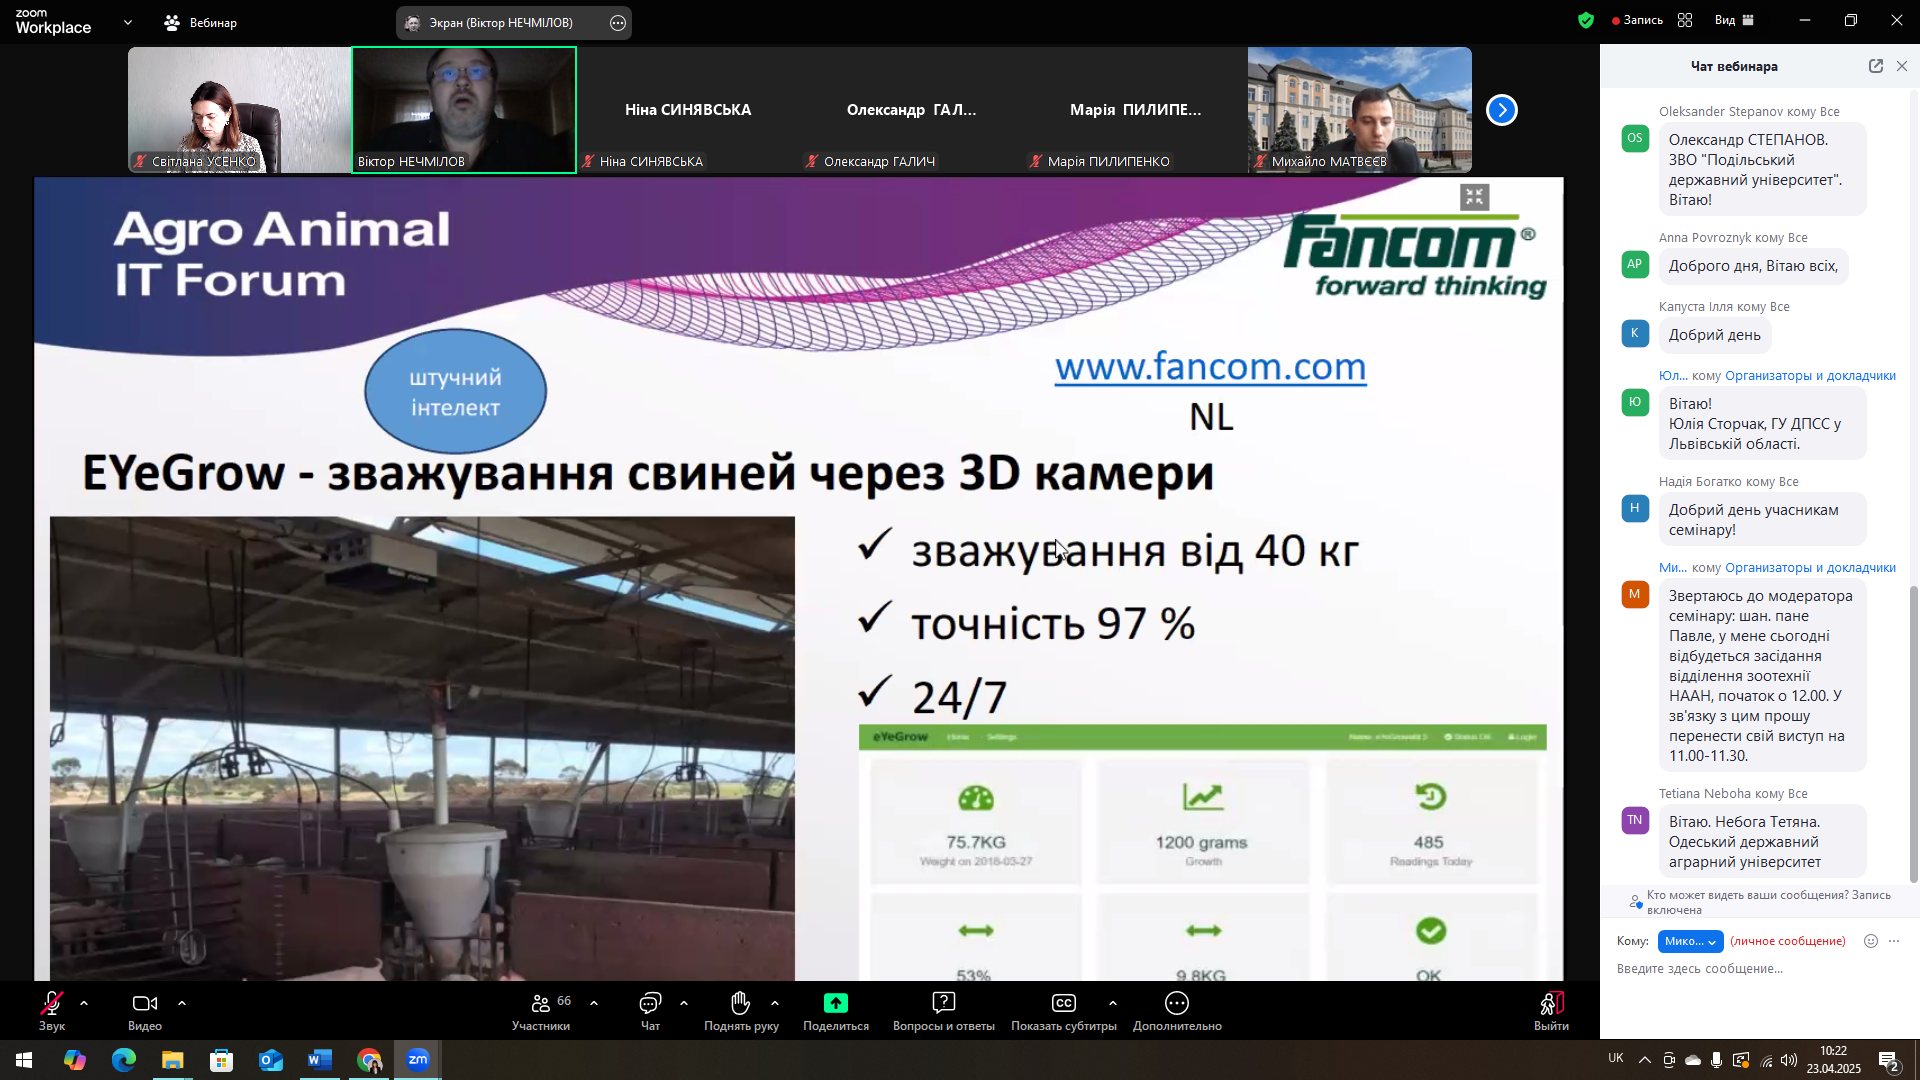Viewport: 1920px width, 1080px height.
Task: Show hidden tray icons chevron
Action: tap(1644, 1060)
